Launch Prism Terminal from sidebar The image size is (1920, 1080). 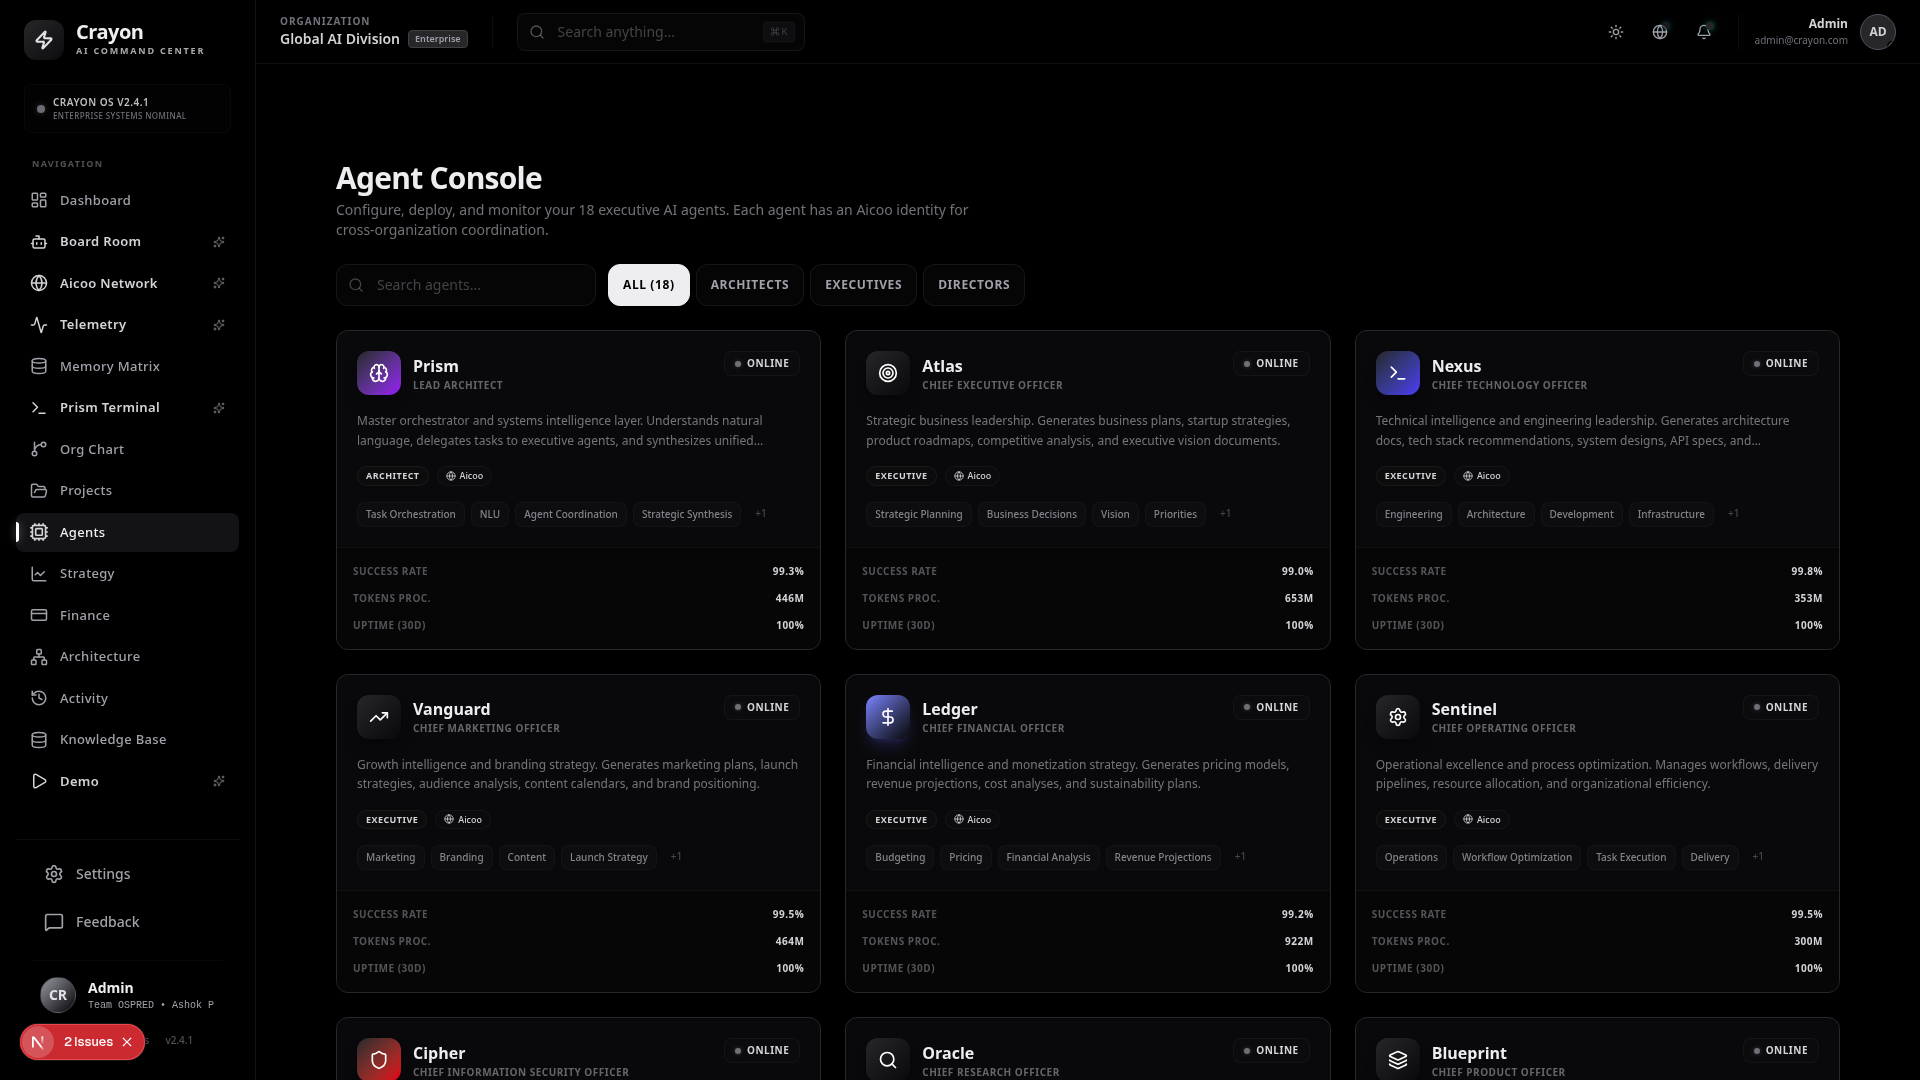[127, 408]
